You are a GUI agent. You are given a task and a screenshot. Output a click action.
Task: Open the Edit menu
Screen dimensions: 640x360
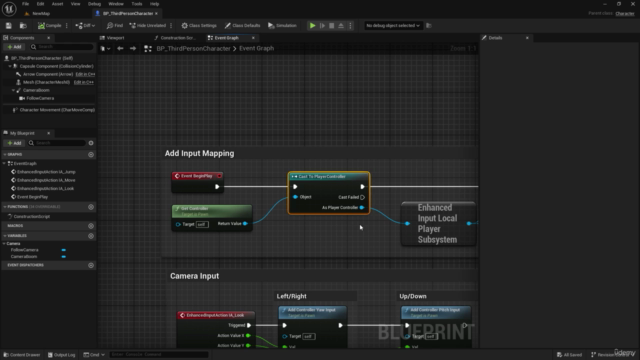pos(40,4)
